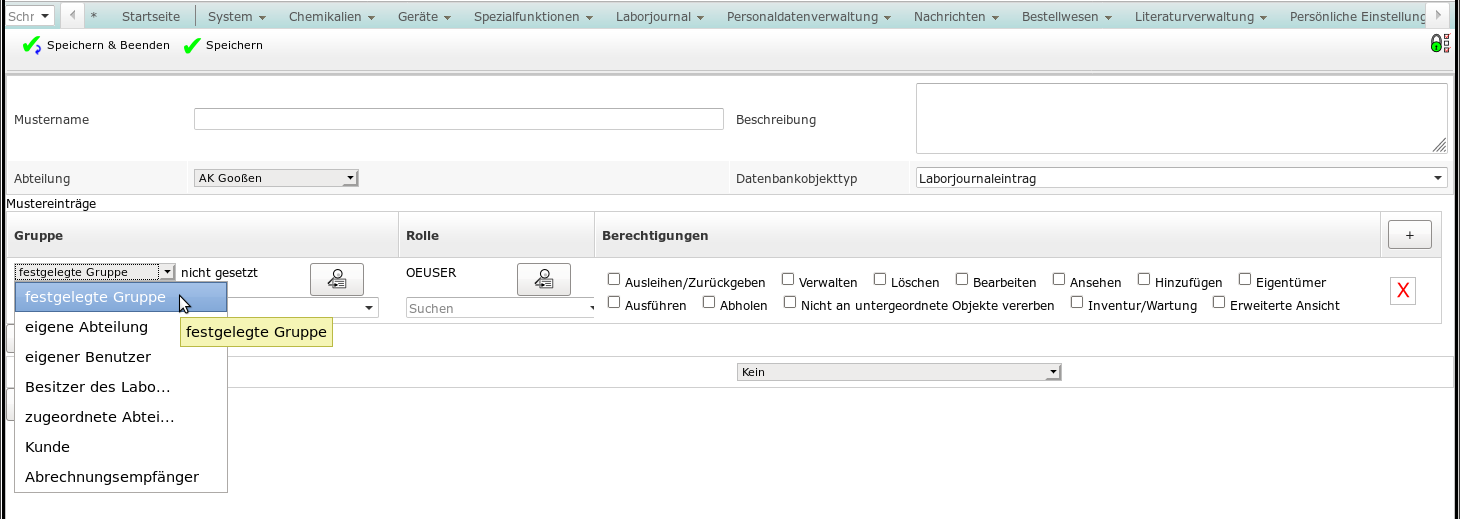Viewport: 1460px width, 519px height.
Task: Click the Mustername text field
Action: (x=458, y=119)
